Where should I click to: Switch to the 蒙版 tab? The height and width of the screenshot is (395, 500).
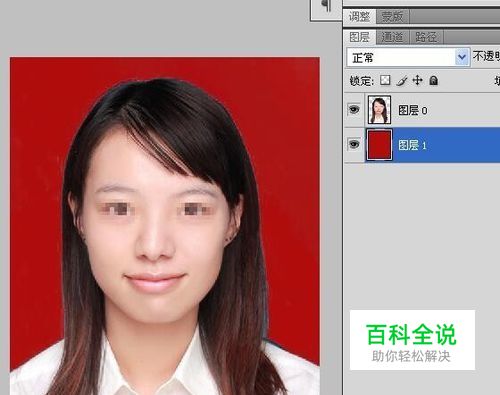pyautogui.click(x=392, y=16)
